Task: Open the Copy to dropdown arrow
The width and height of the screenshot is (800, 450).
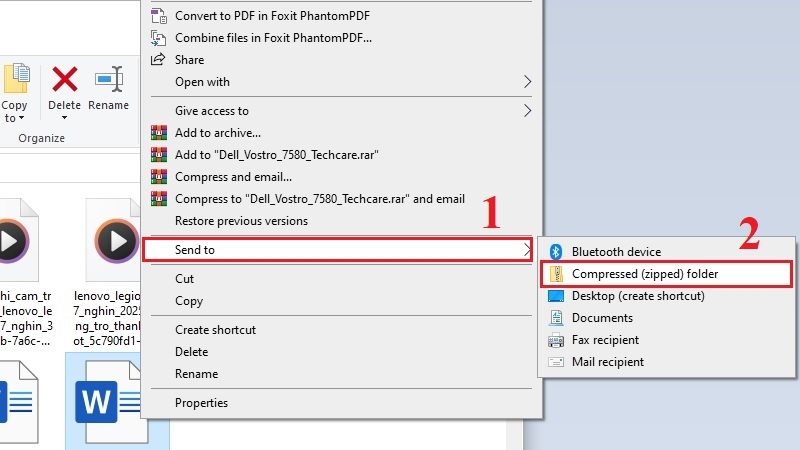Action: point(21,118)
